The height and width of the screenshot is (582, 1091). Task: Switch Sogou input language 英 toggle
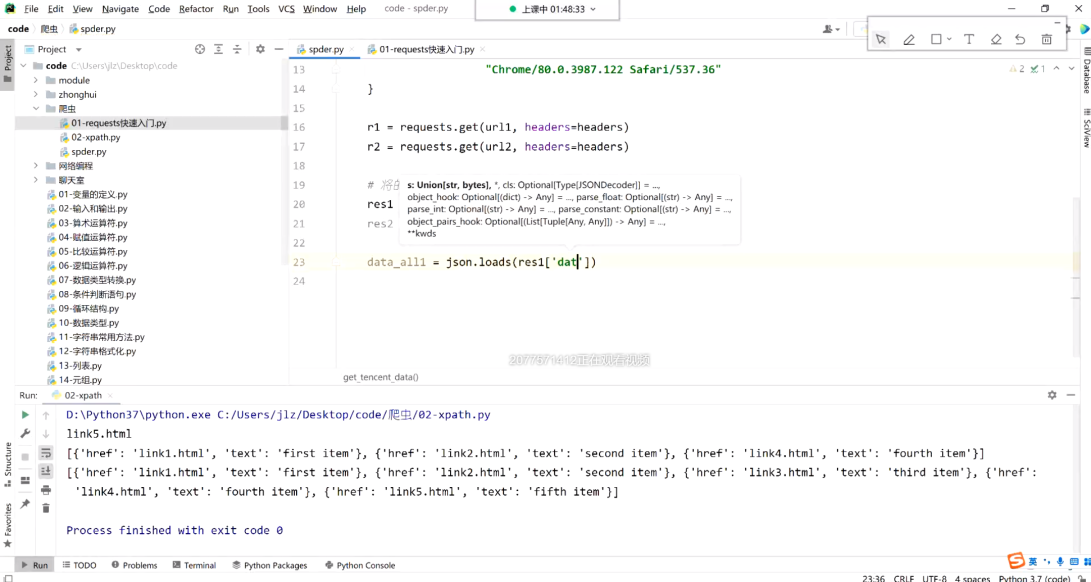(1034, 561)
